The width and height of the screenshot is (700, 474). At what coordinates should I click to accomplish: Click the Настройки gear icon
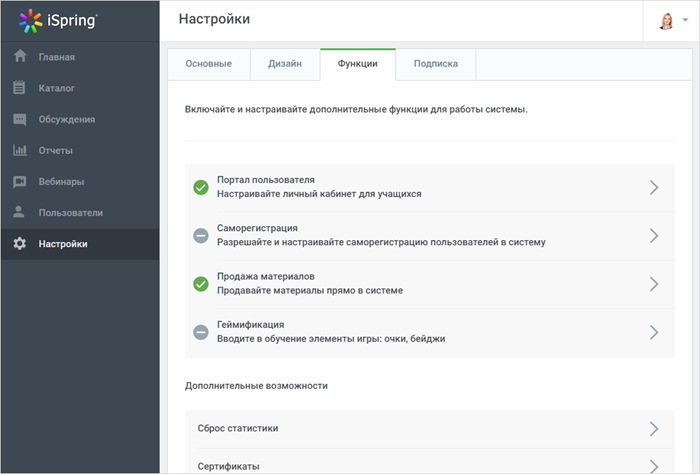pyautogui.click(x=20, y=244)
